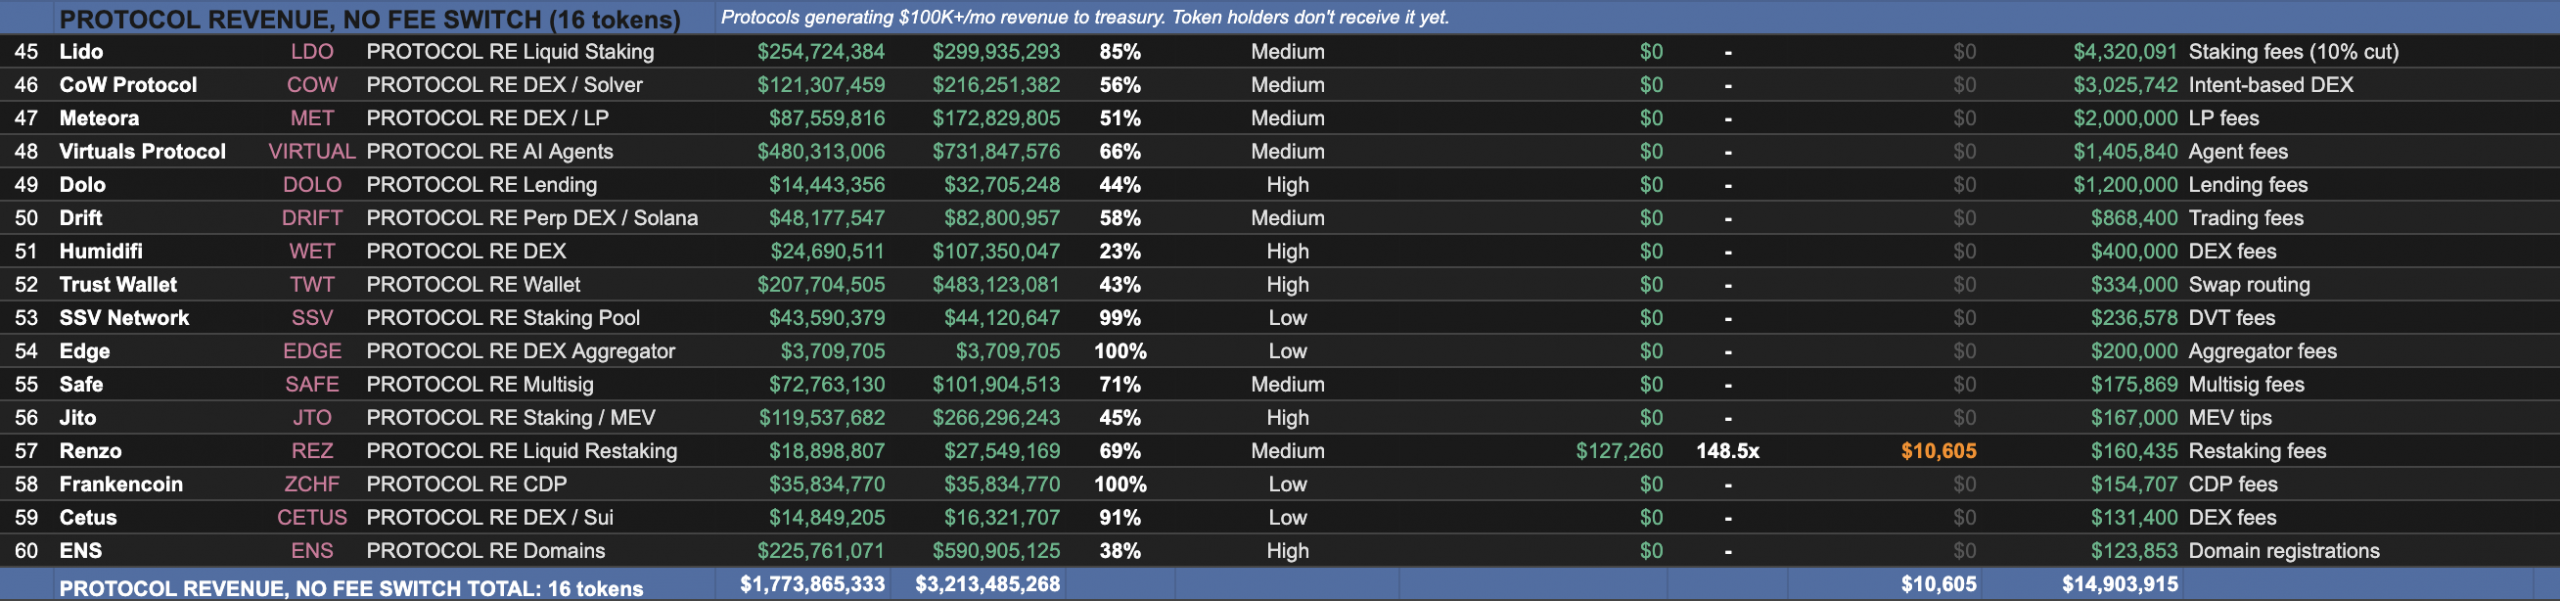Click row number 52 for Trust Wallet
This screenshot has height=601, width=2560.
coord(27,285)
